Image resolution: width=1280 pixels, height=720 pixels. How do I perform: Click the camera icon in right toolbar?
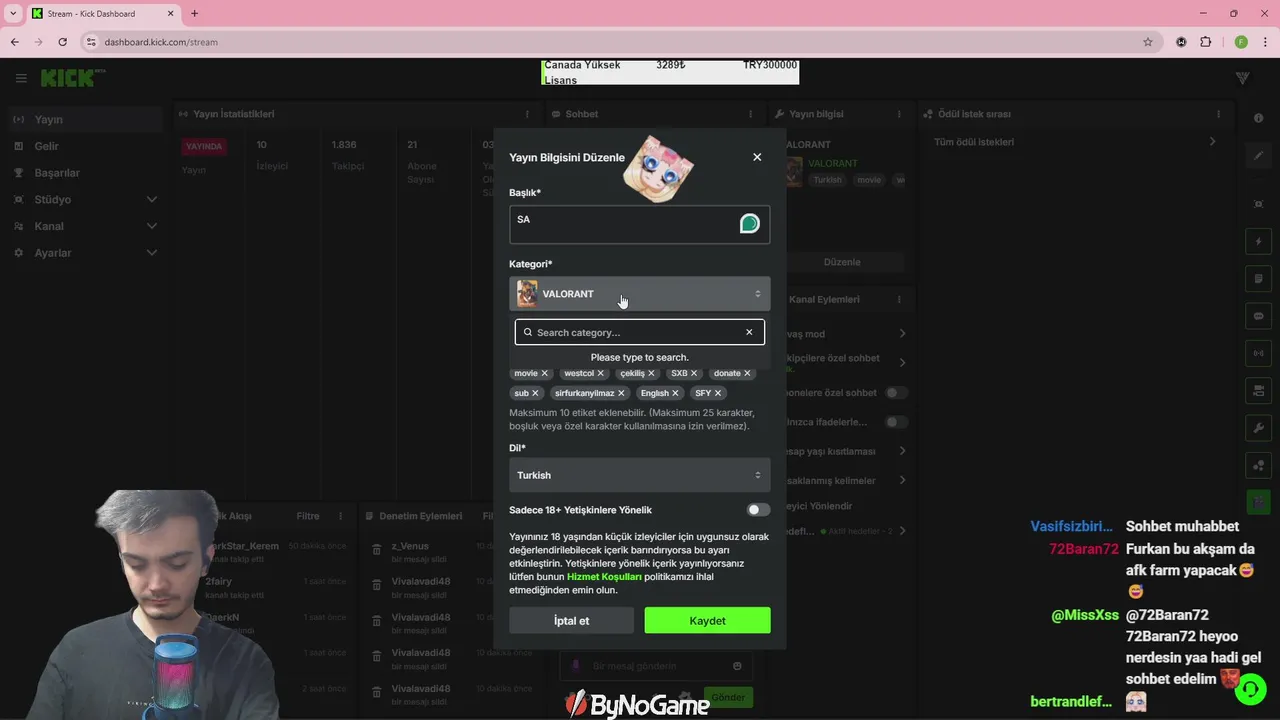click(x=1258, y=390)
